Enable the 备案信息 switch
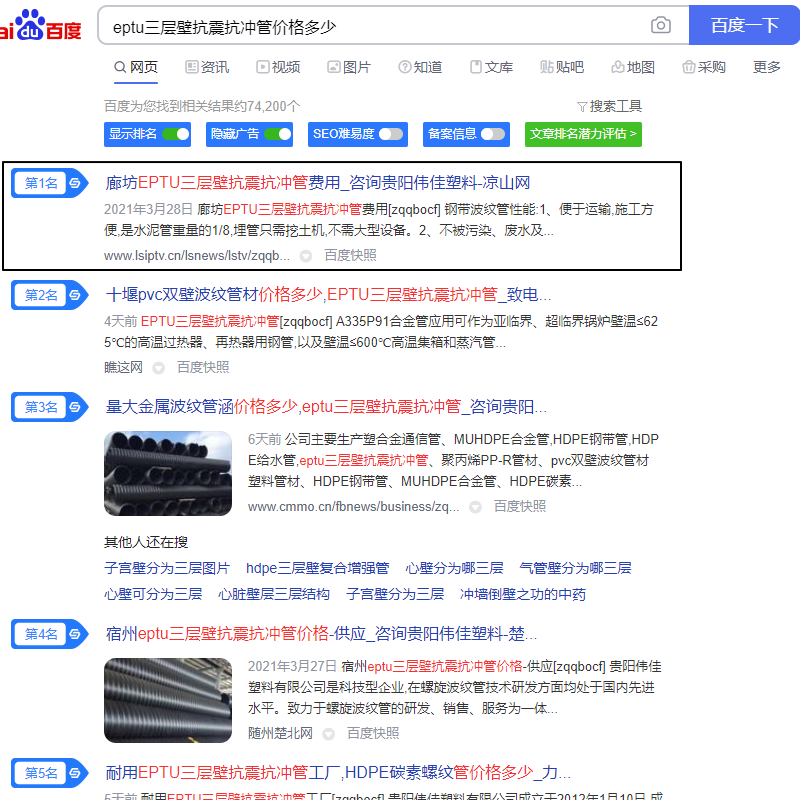This screenshot has width=800, height=800. pos(493,134)
